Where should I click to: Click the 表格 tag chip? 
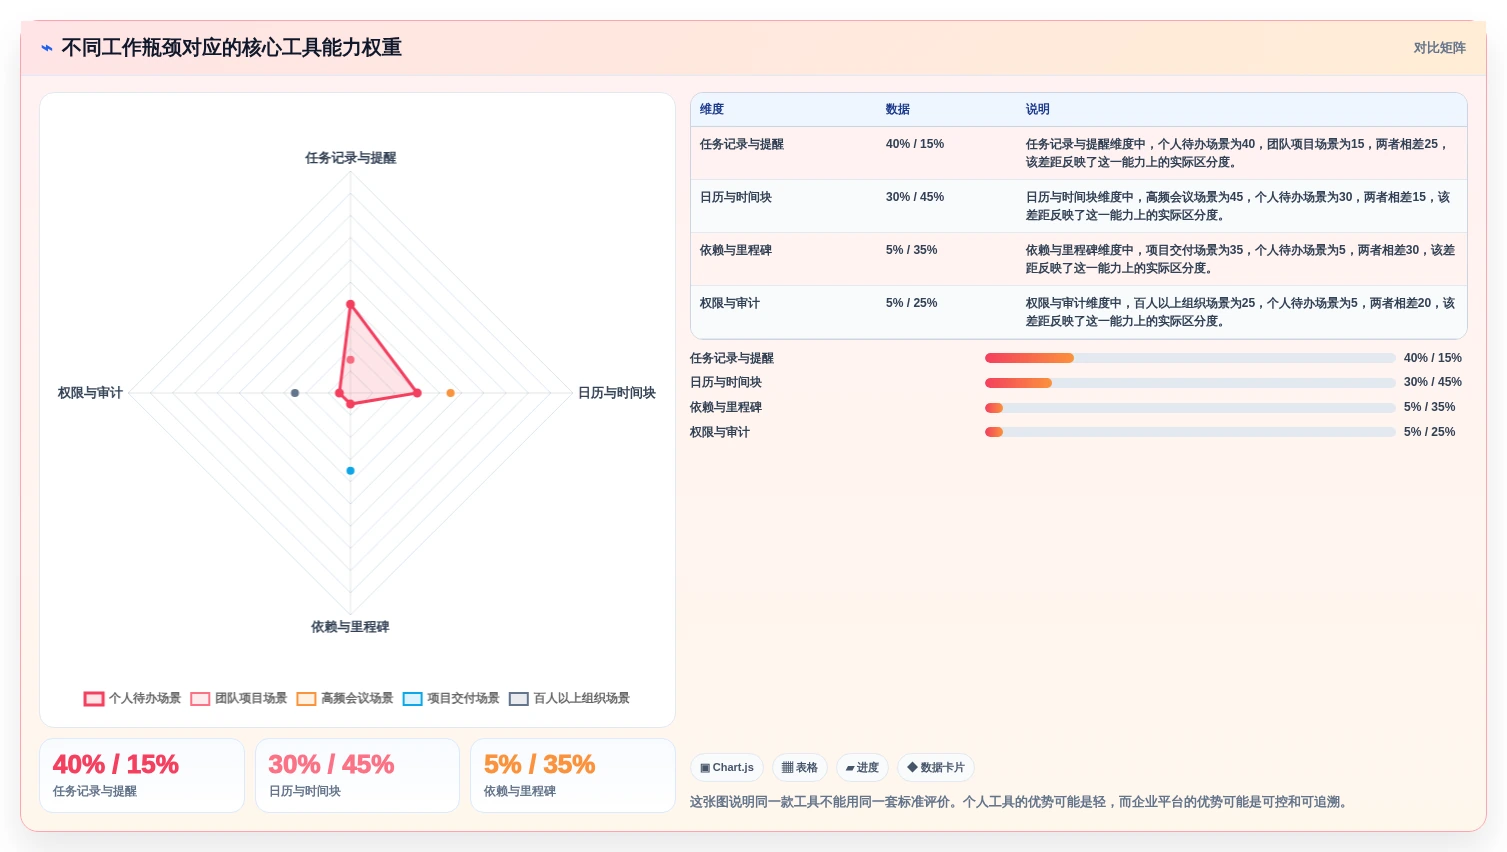tap(799, 768)
